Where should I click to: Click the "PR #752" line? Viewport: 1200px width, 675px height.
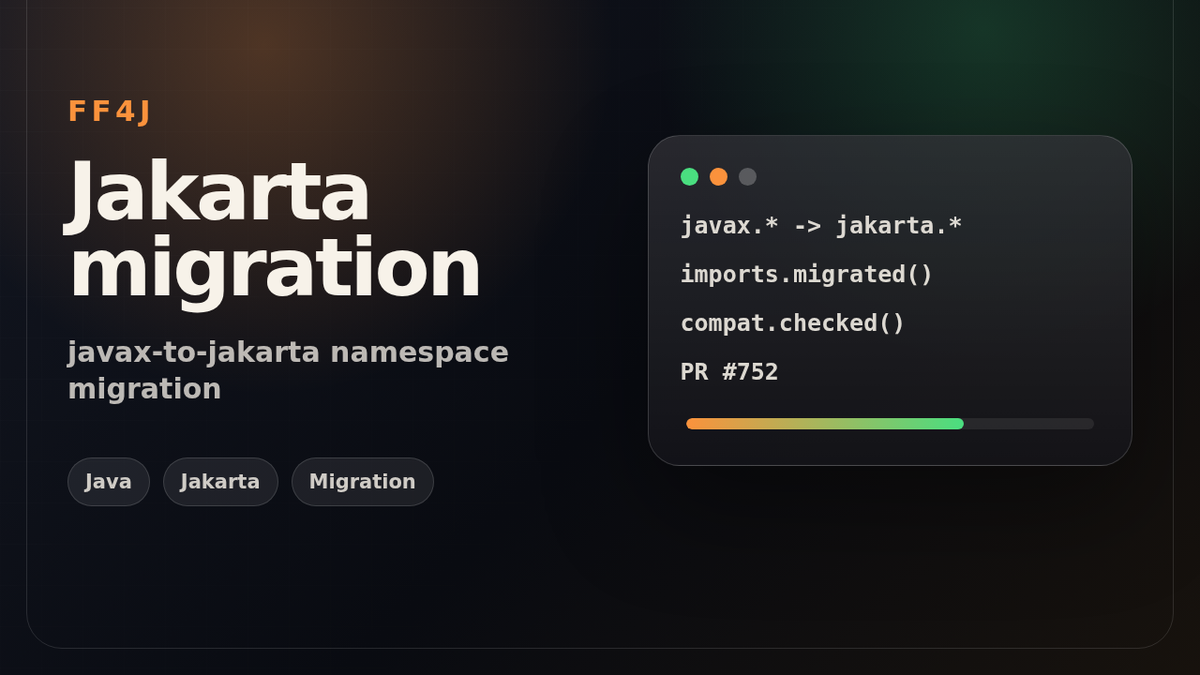729,372
